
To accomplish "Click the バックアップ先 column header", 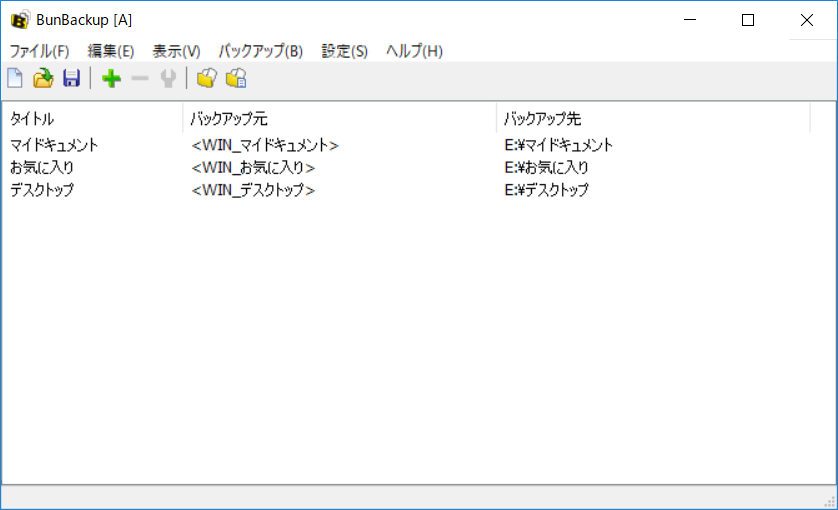I will pyautogui.click(x=654, y=119).
